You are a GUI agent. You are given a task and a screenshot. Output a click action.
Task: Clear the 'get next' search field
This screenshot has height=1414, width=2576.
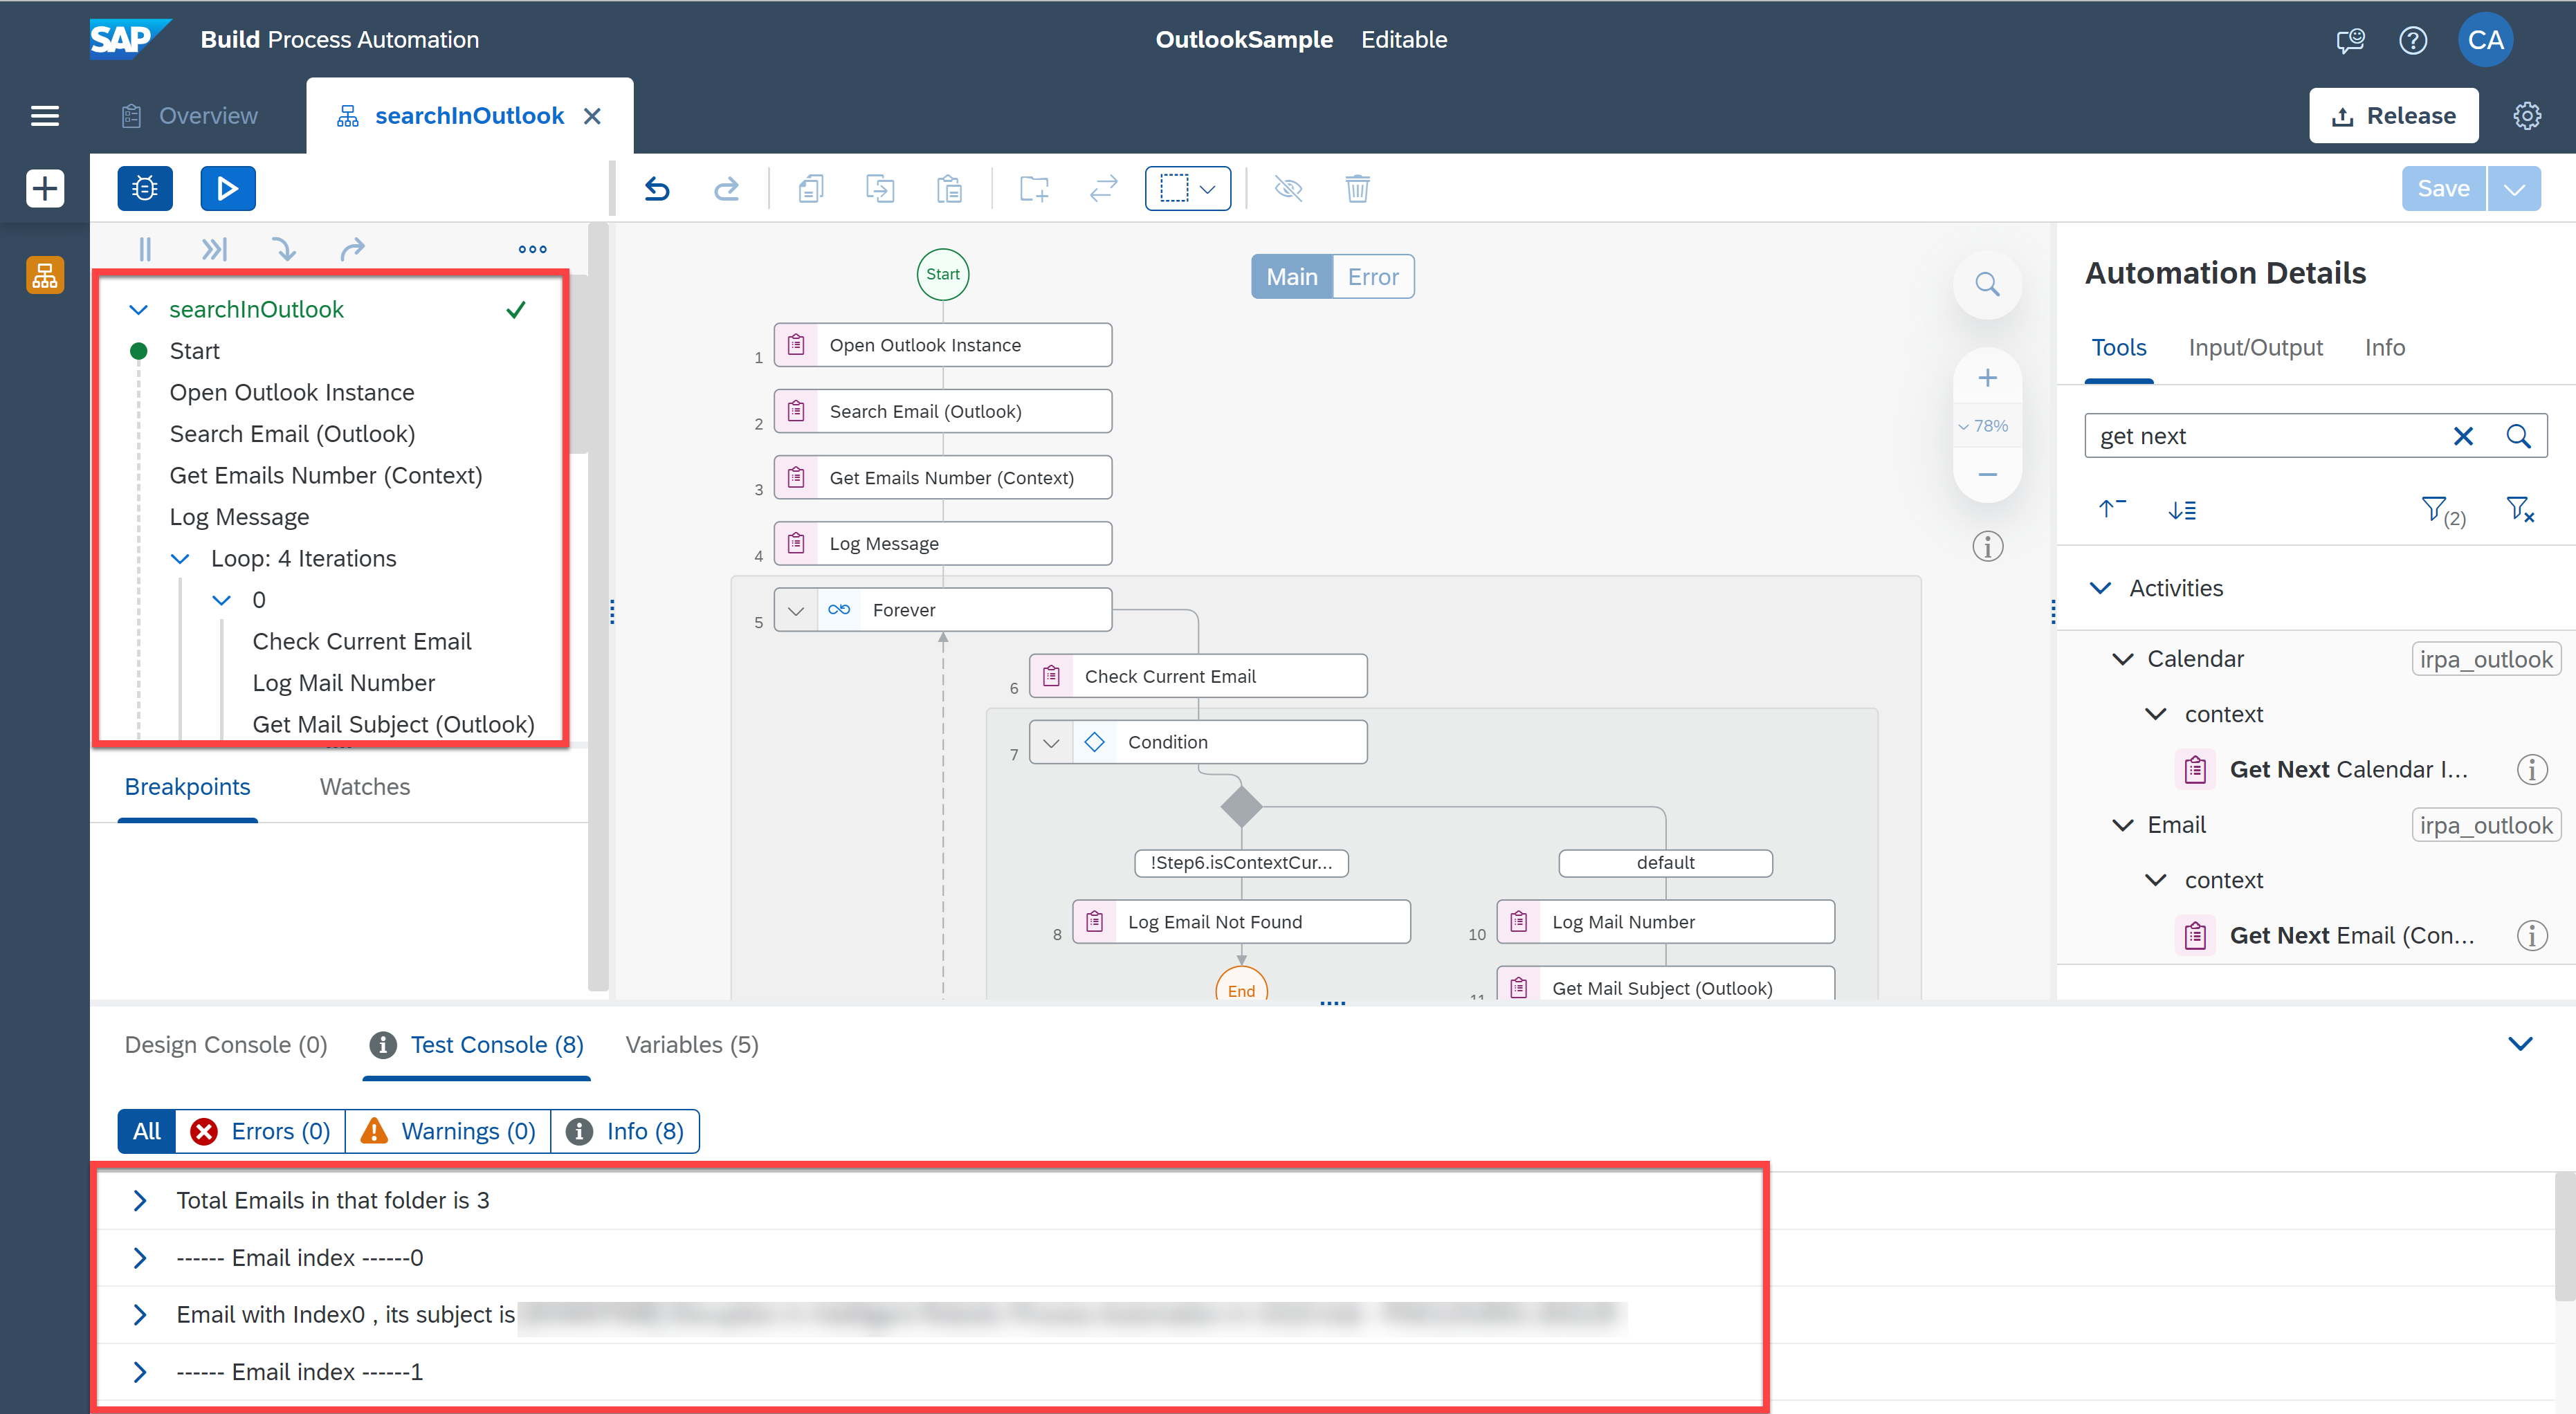tap(2463, 436)
